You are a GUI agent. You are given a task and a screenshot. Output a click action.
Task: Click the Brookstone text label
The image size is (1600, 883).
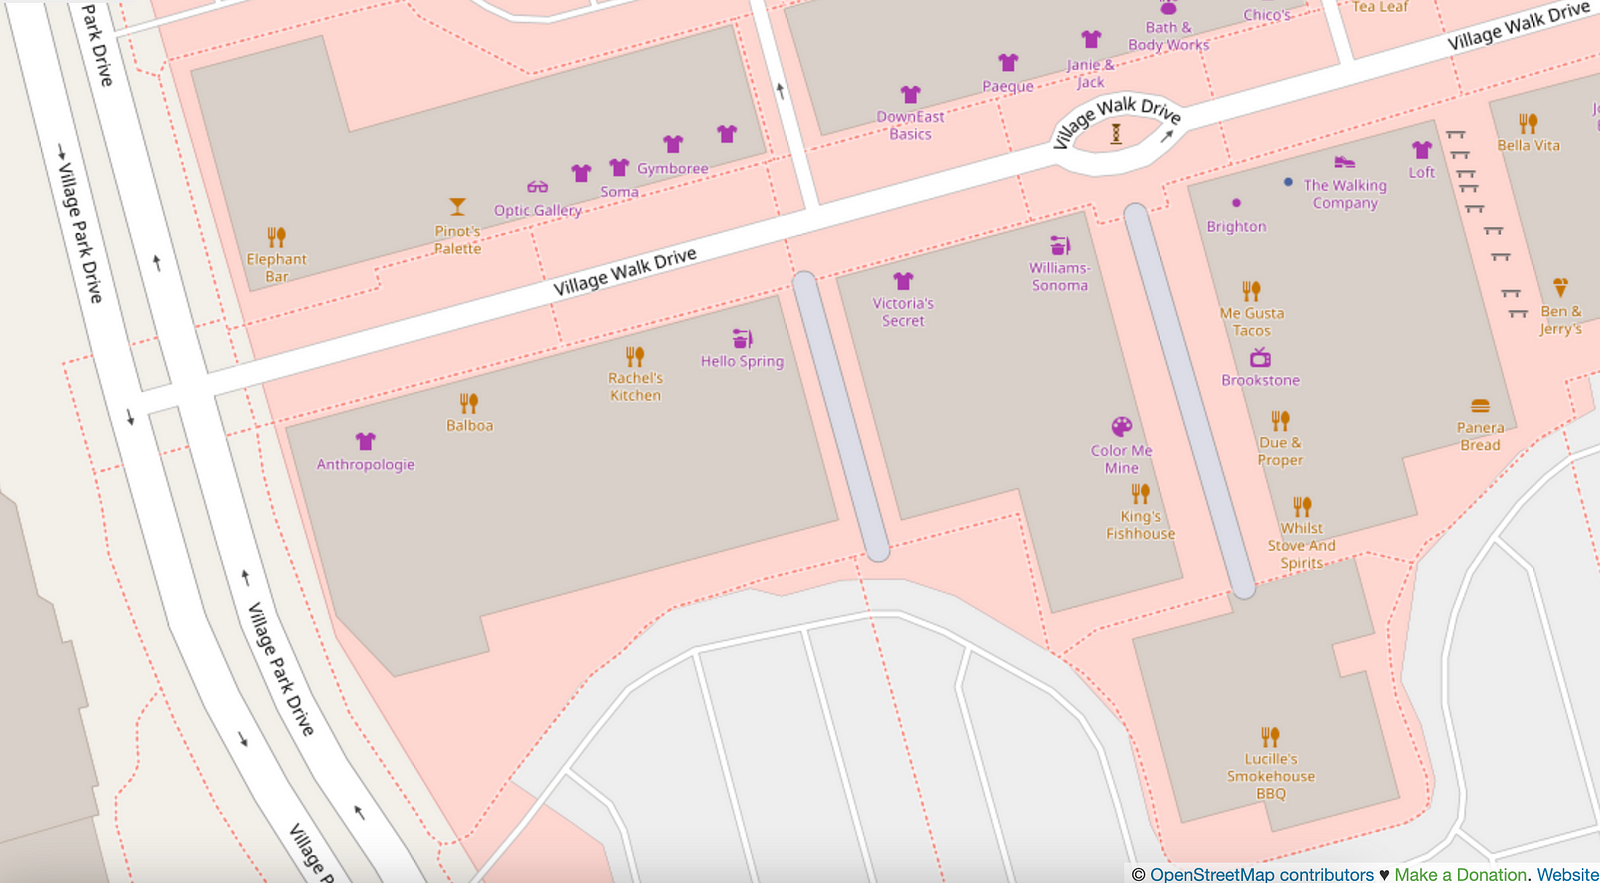(1260, 380)
